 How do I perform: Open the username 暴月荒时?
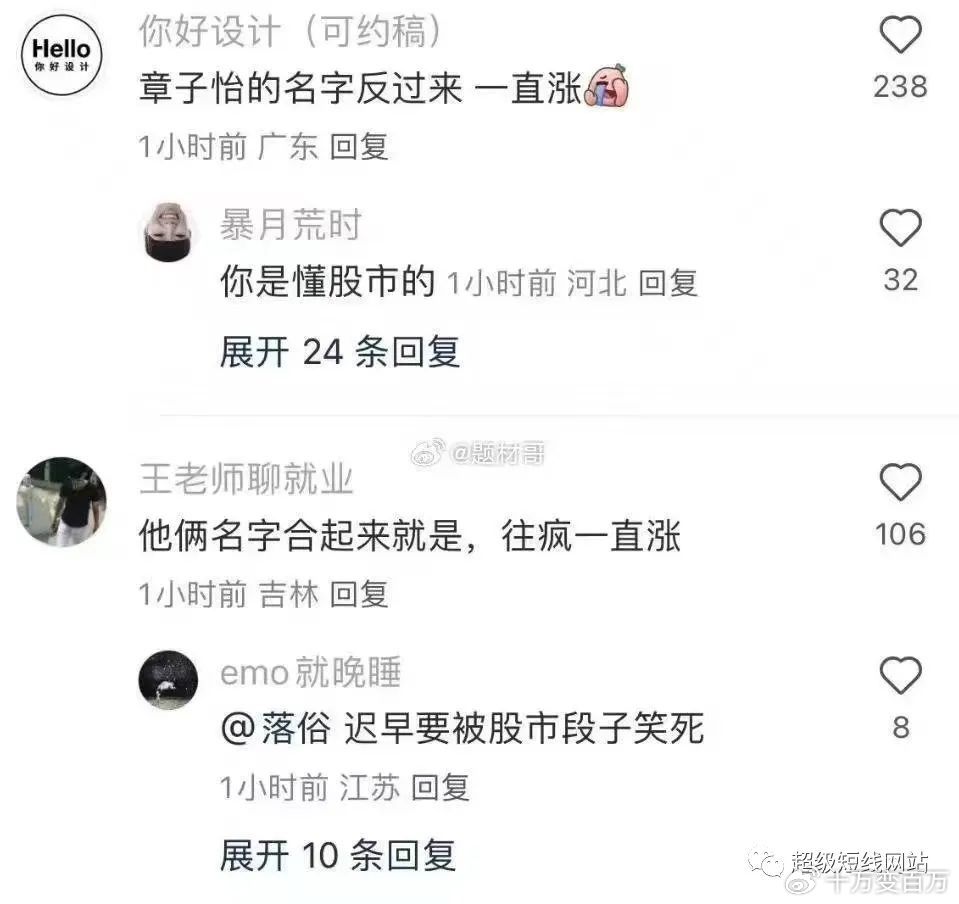[291, 224]
